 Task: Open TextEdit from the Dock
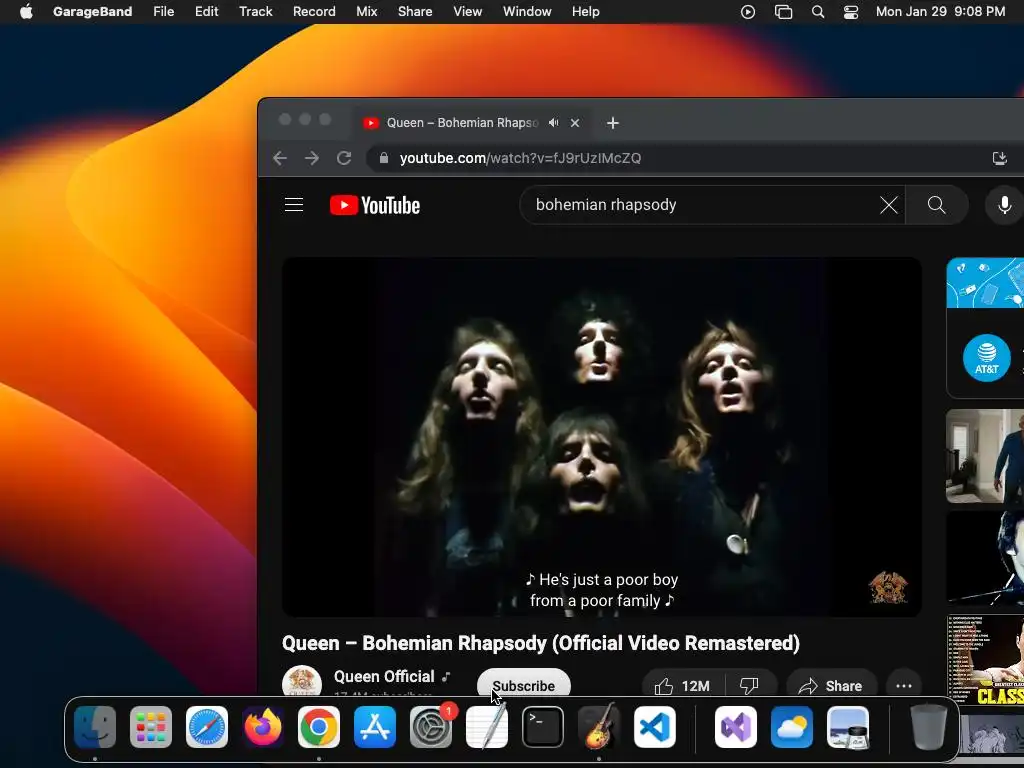[x=487, y=727]
